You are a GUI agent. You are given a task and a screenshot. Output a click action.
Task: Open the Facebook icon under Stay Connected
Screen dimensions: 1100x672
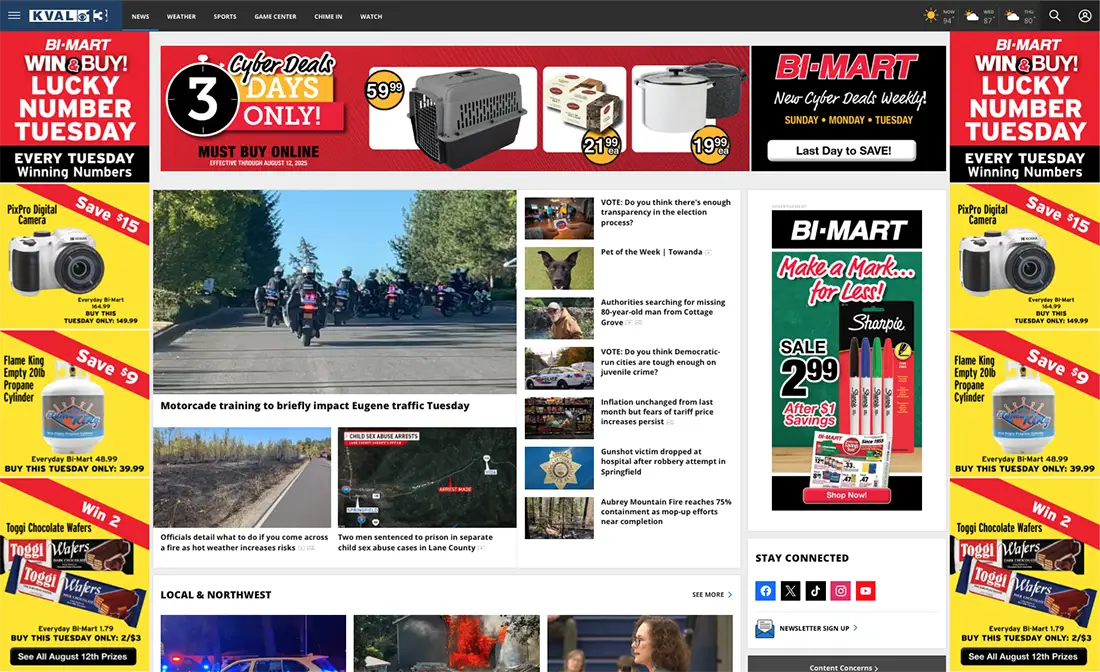pos(765,591)
